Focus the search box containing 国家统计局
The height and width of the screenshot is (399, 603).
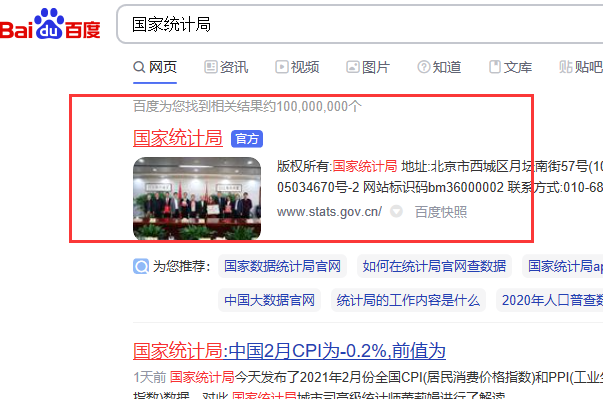[360, 24]
